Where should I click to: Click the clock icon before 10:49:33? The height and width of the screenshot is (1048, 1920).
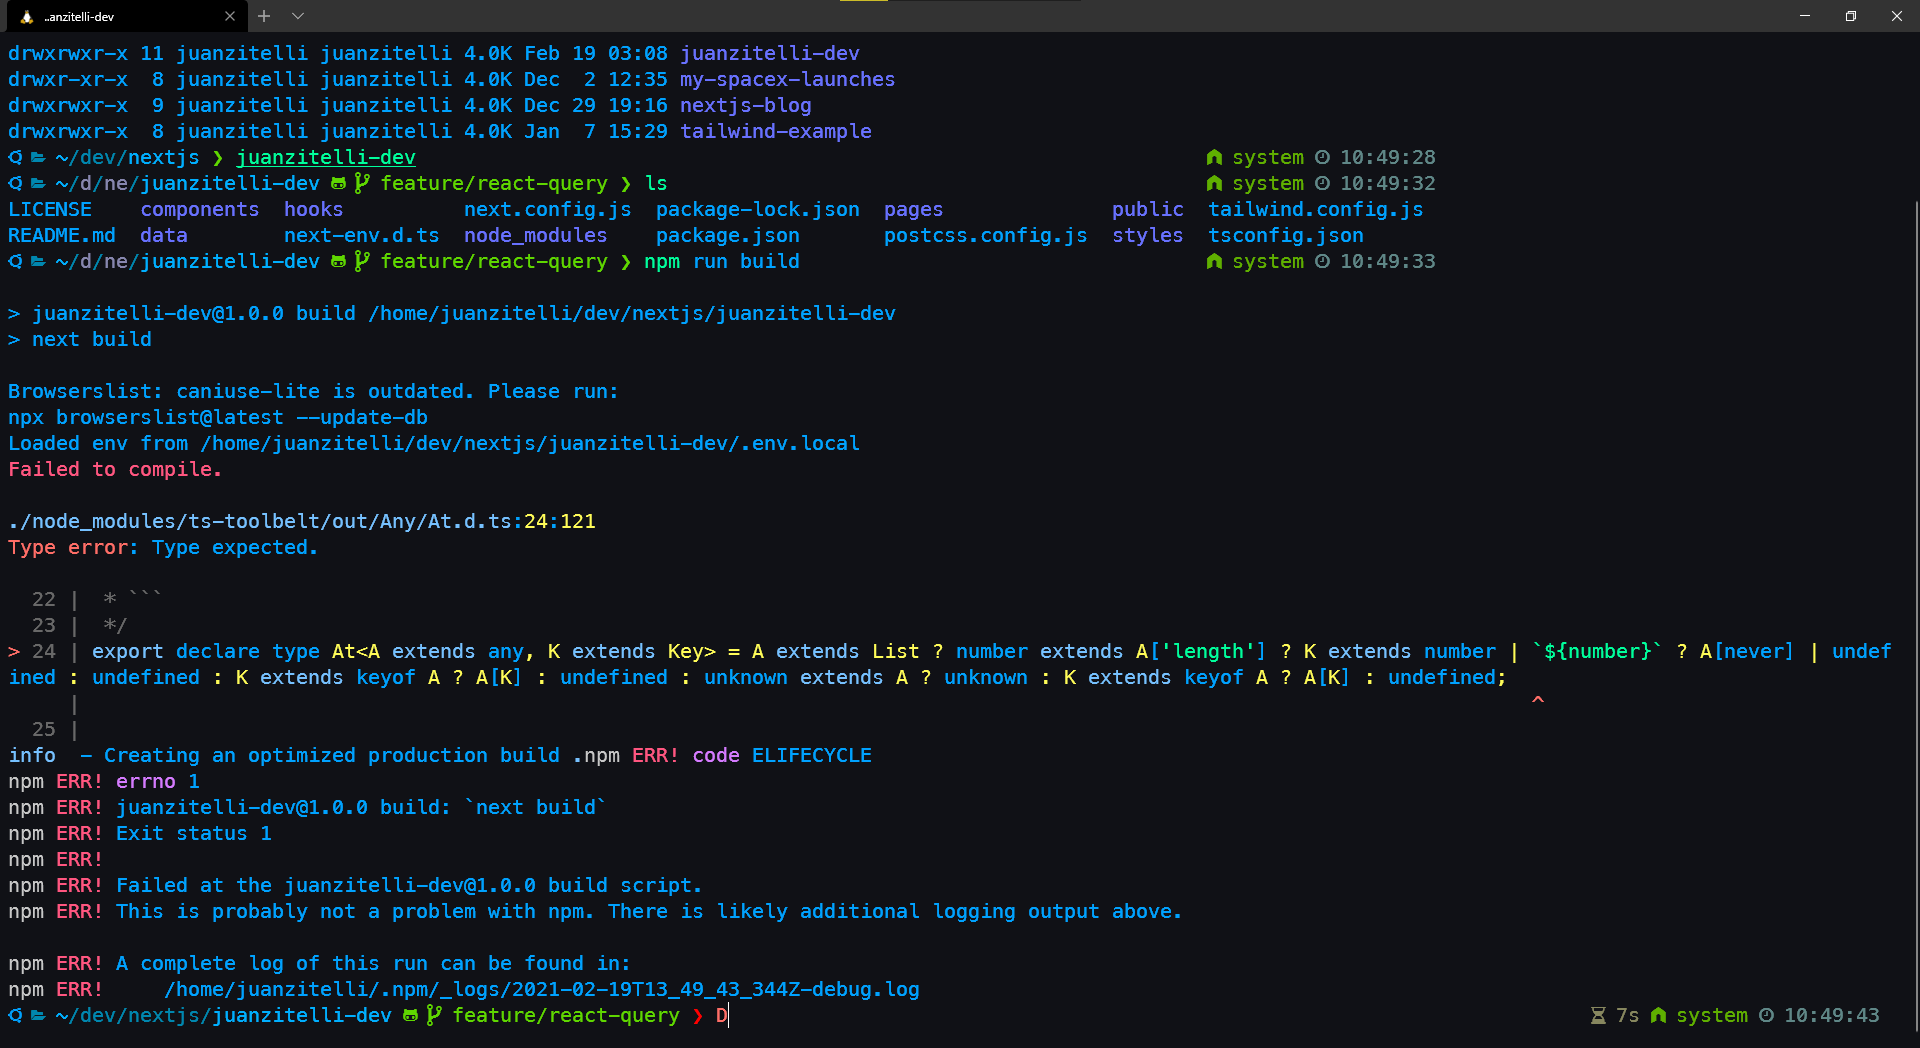[1322, 261]
